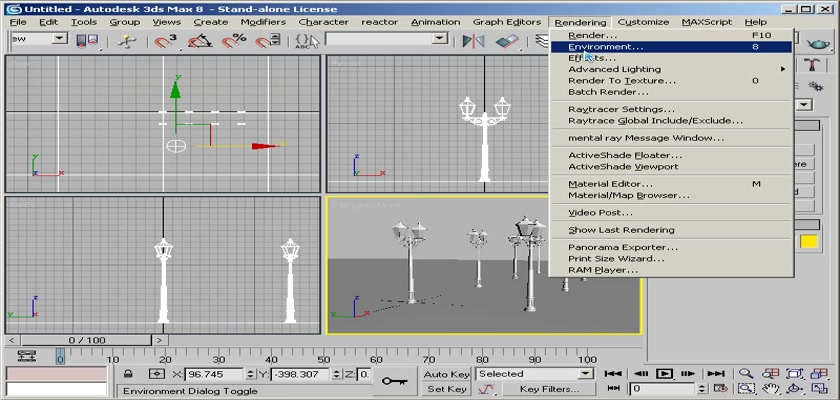840x400 pixels.
Task: Open the Edit menu
Action: 48,22
